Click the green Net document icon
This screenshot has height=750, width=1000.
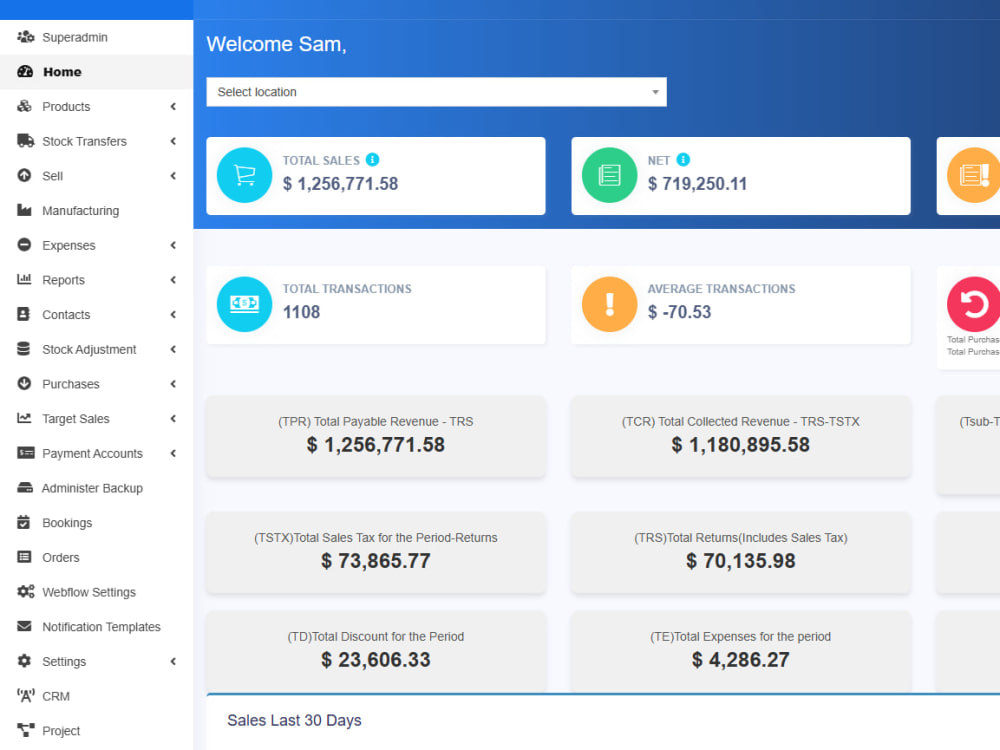tap(609, 175)
